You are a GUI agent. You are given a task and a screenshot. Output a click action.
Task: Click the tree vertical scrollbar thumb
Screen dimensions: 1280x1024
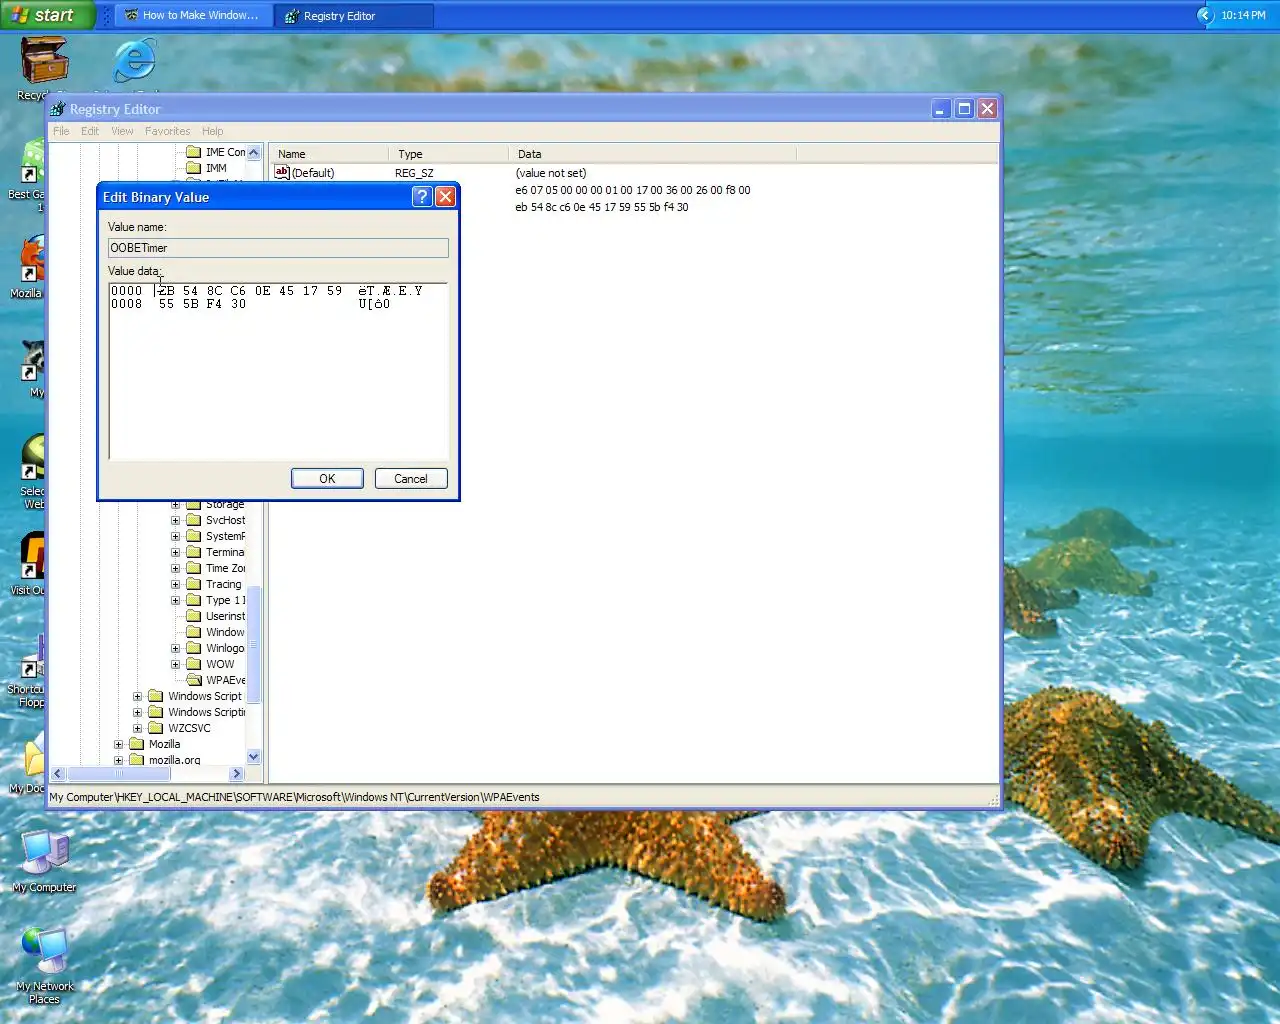253,644
